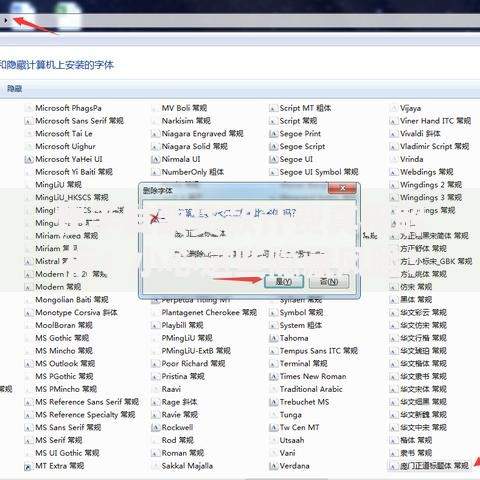Select the MS UI Gothic font name

tap(67, 453)
